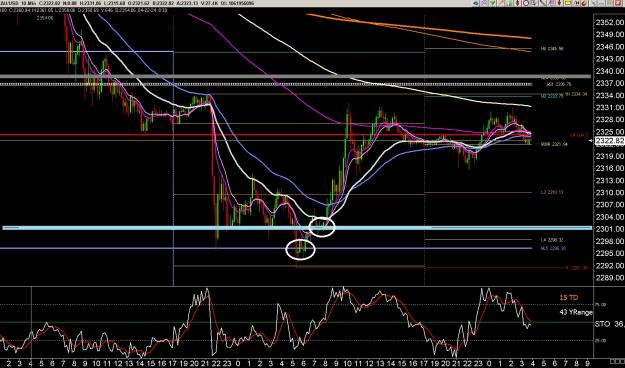
Task: Click the 2301.00 price axis label
Action: coord(609,229)
